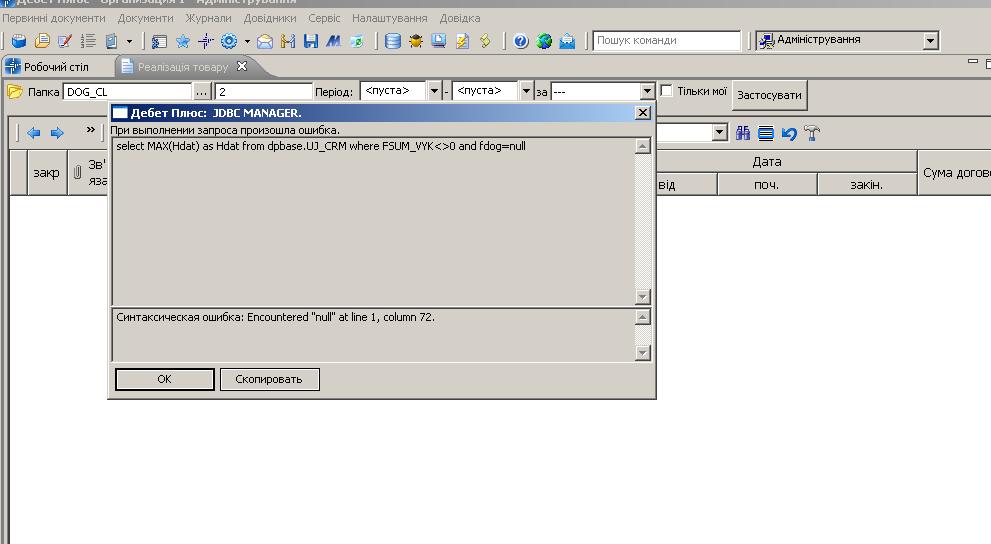
Task: Click the Сума догов column header
Action: tap(954, 172)
